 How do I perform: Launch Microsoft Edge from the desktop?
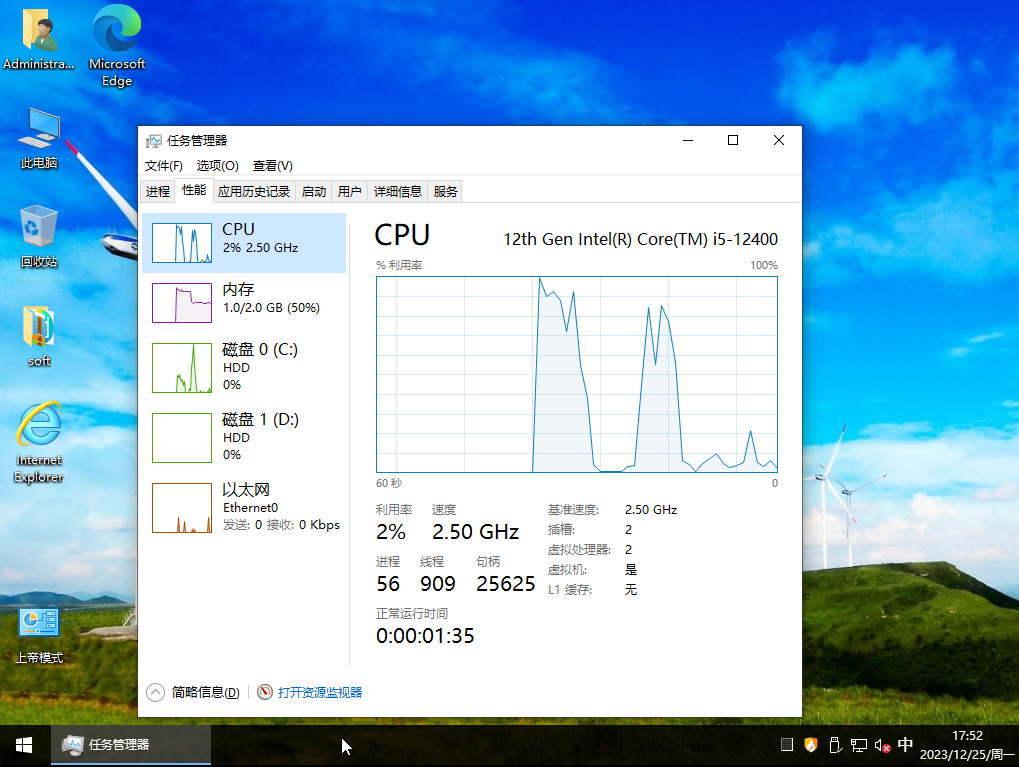pos(117,46)
